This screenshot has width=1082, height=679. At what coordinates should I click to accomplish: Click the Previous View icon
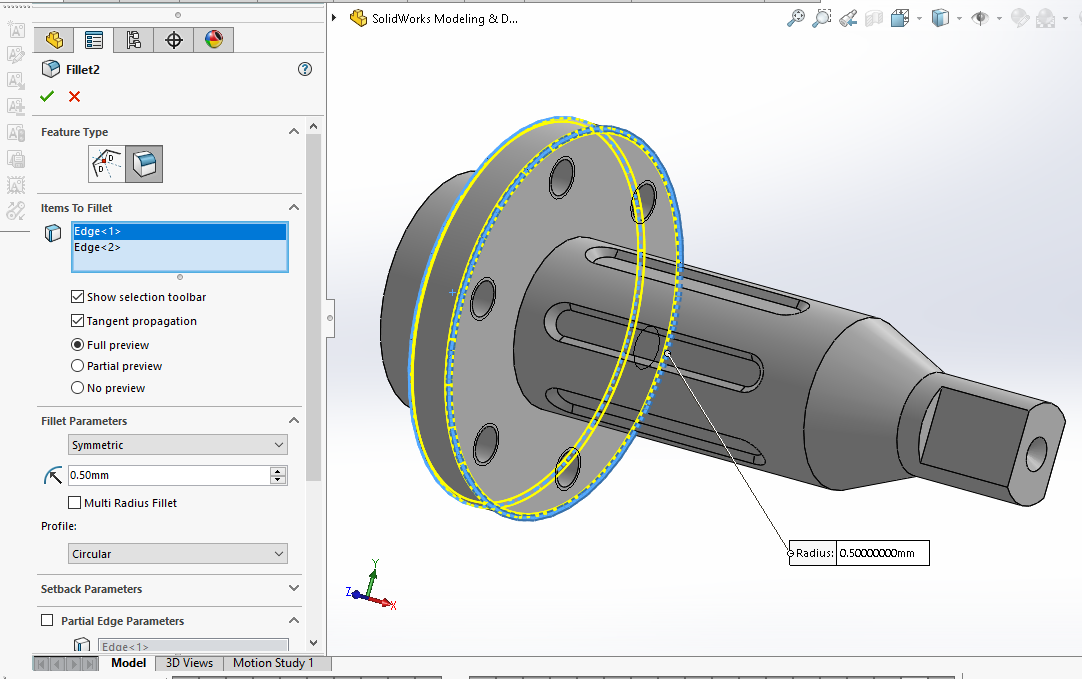click(848, 18)
